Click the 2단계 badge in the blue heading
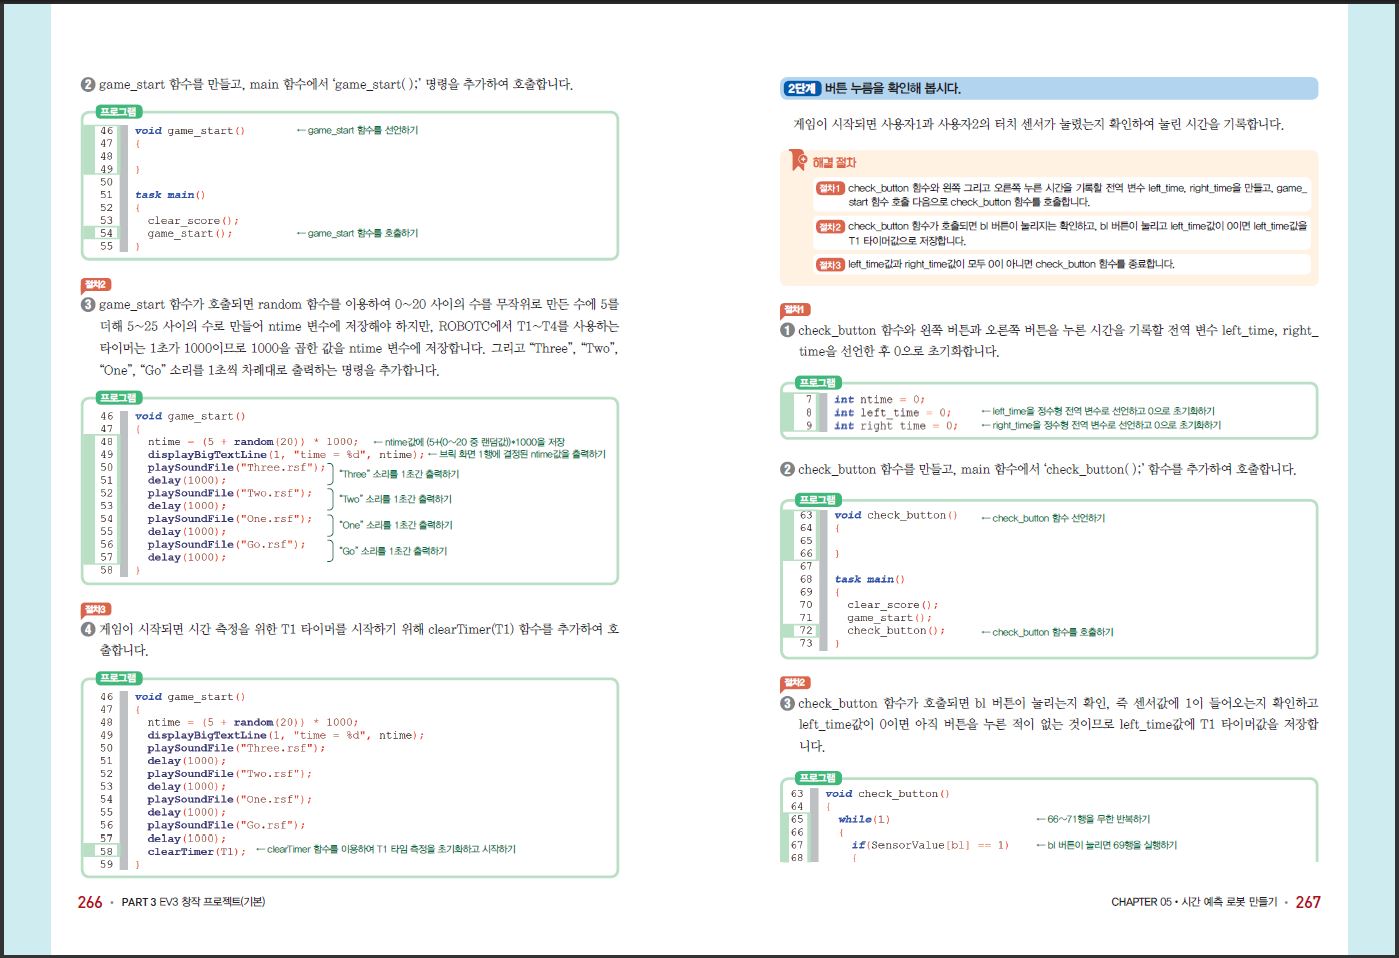 [x=801, y=88]
